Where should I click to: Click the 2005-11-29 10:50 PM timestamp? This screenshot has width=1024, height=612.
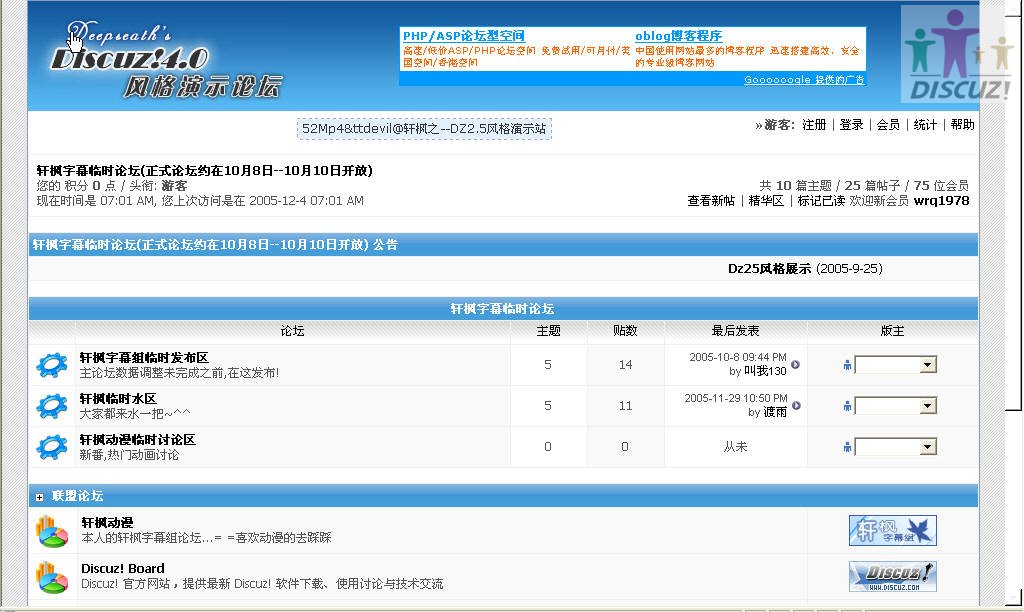pyautogui.click(x=735, y=398)
